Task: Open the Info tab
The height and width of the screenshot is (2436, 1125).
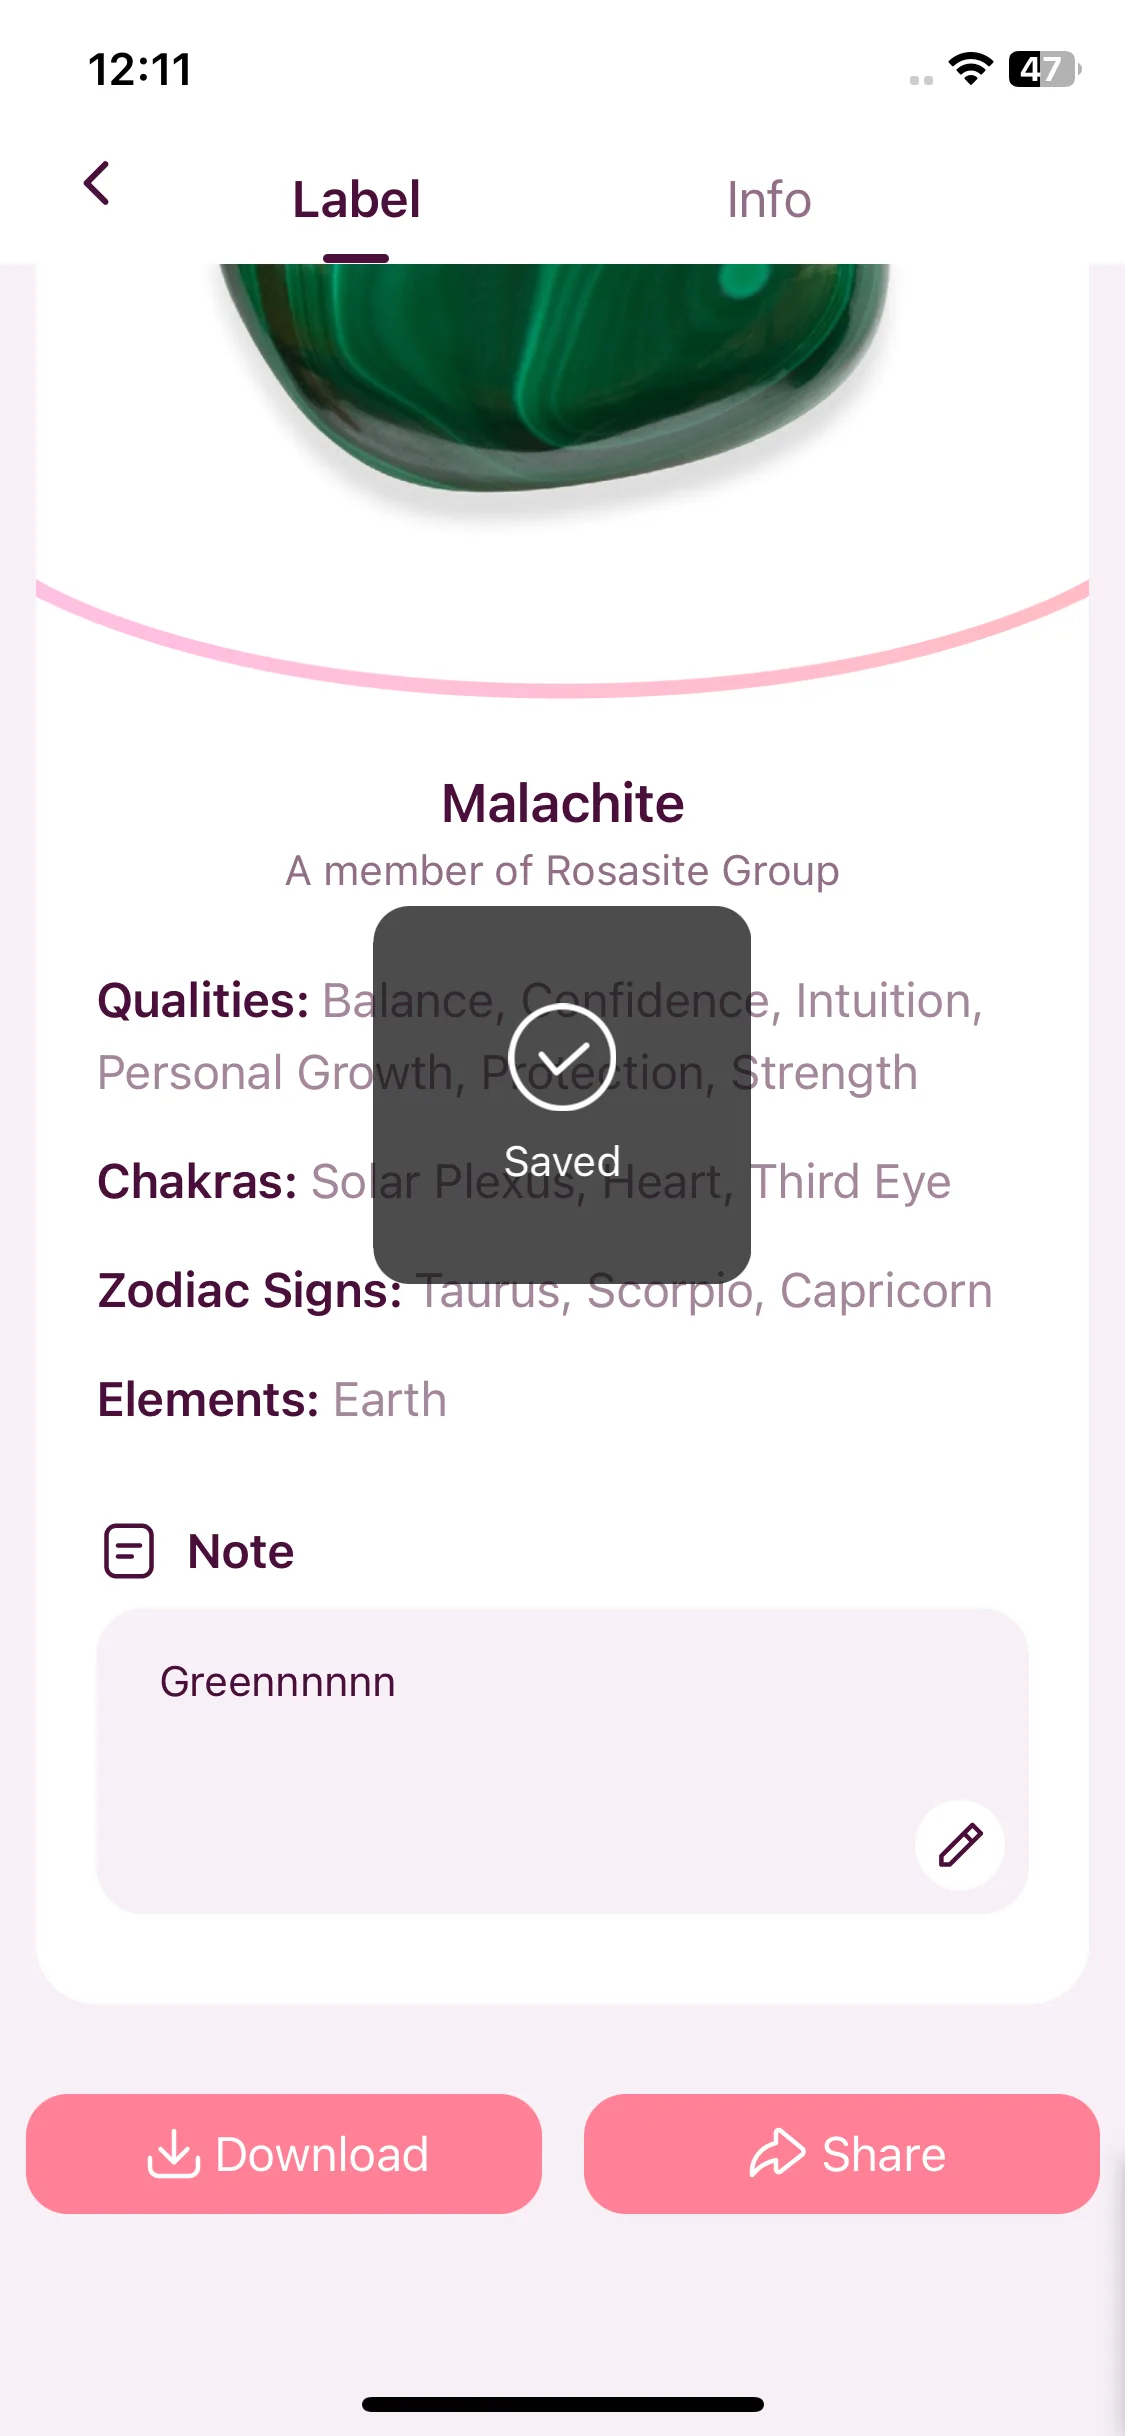Action: click(x=768, y=200)
